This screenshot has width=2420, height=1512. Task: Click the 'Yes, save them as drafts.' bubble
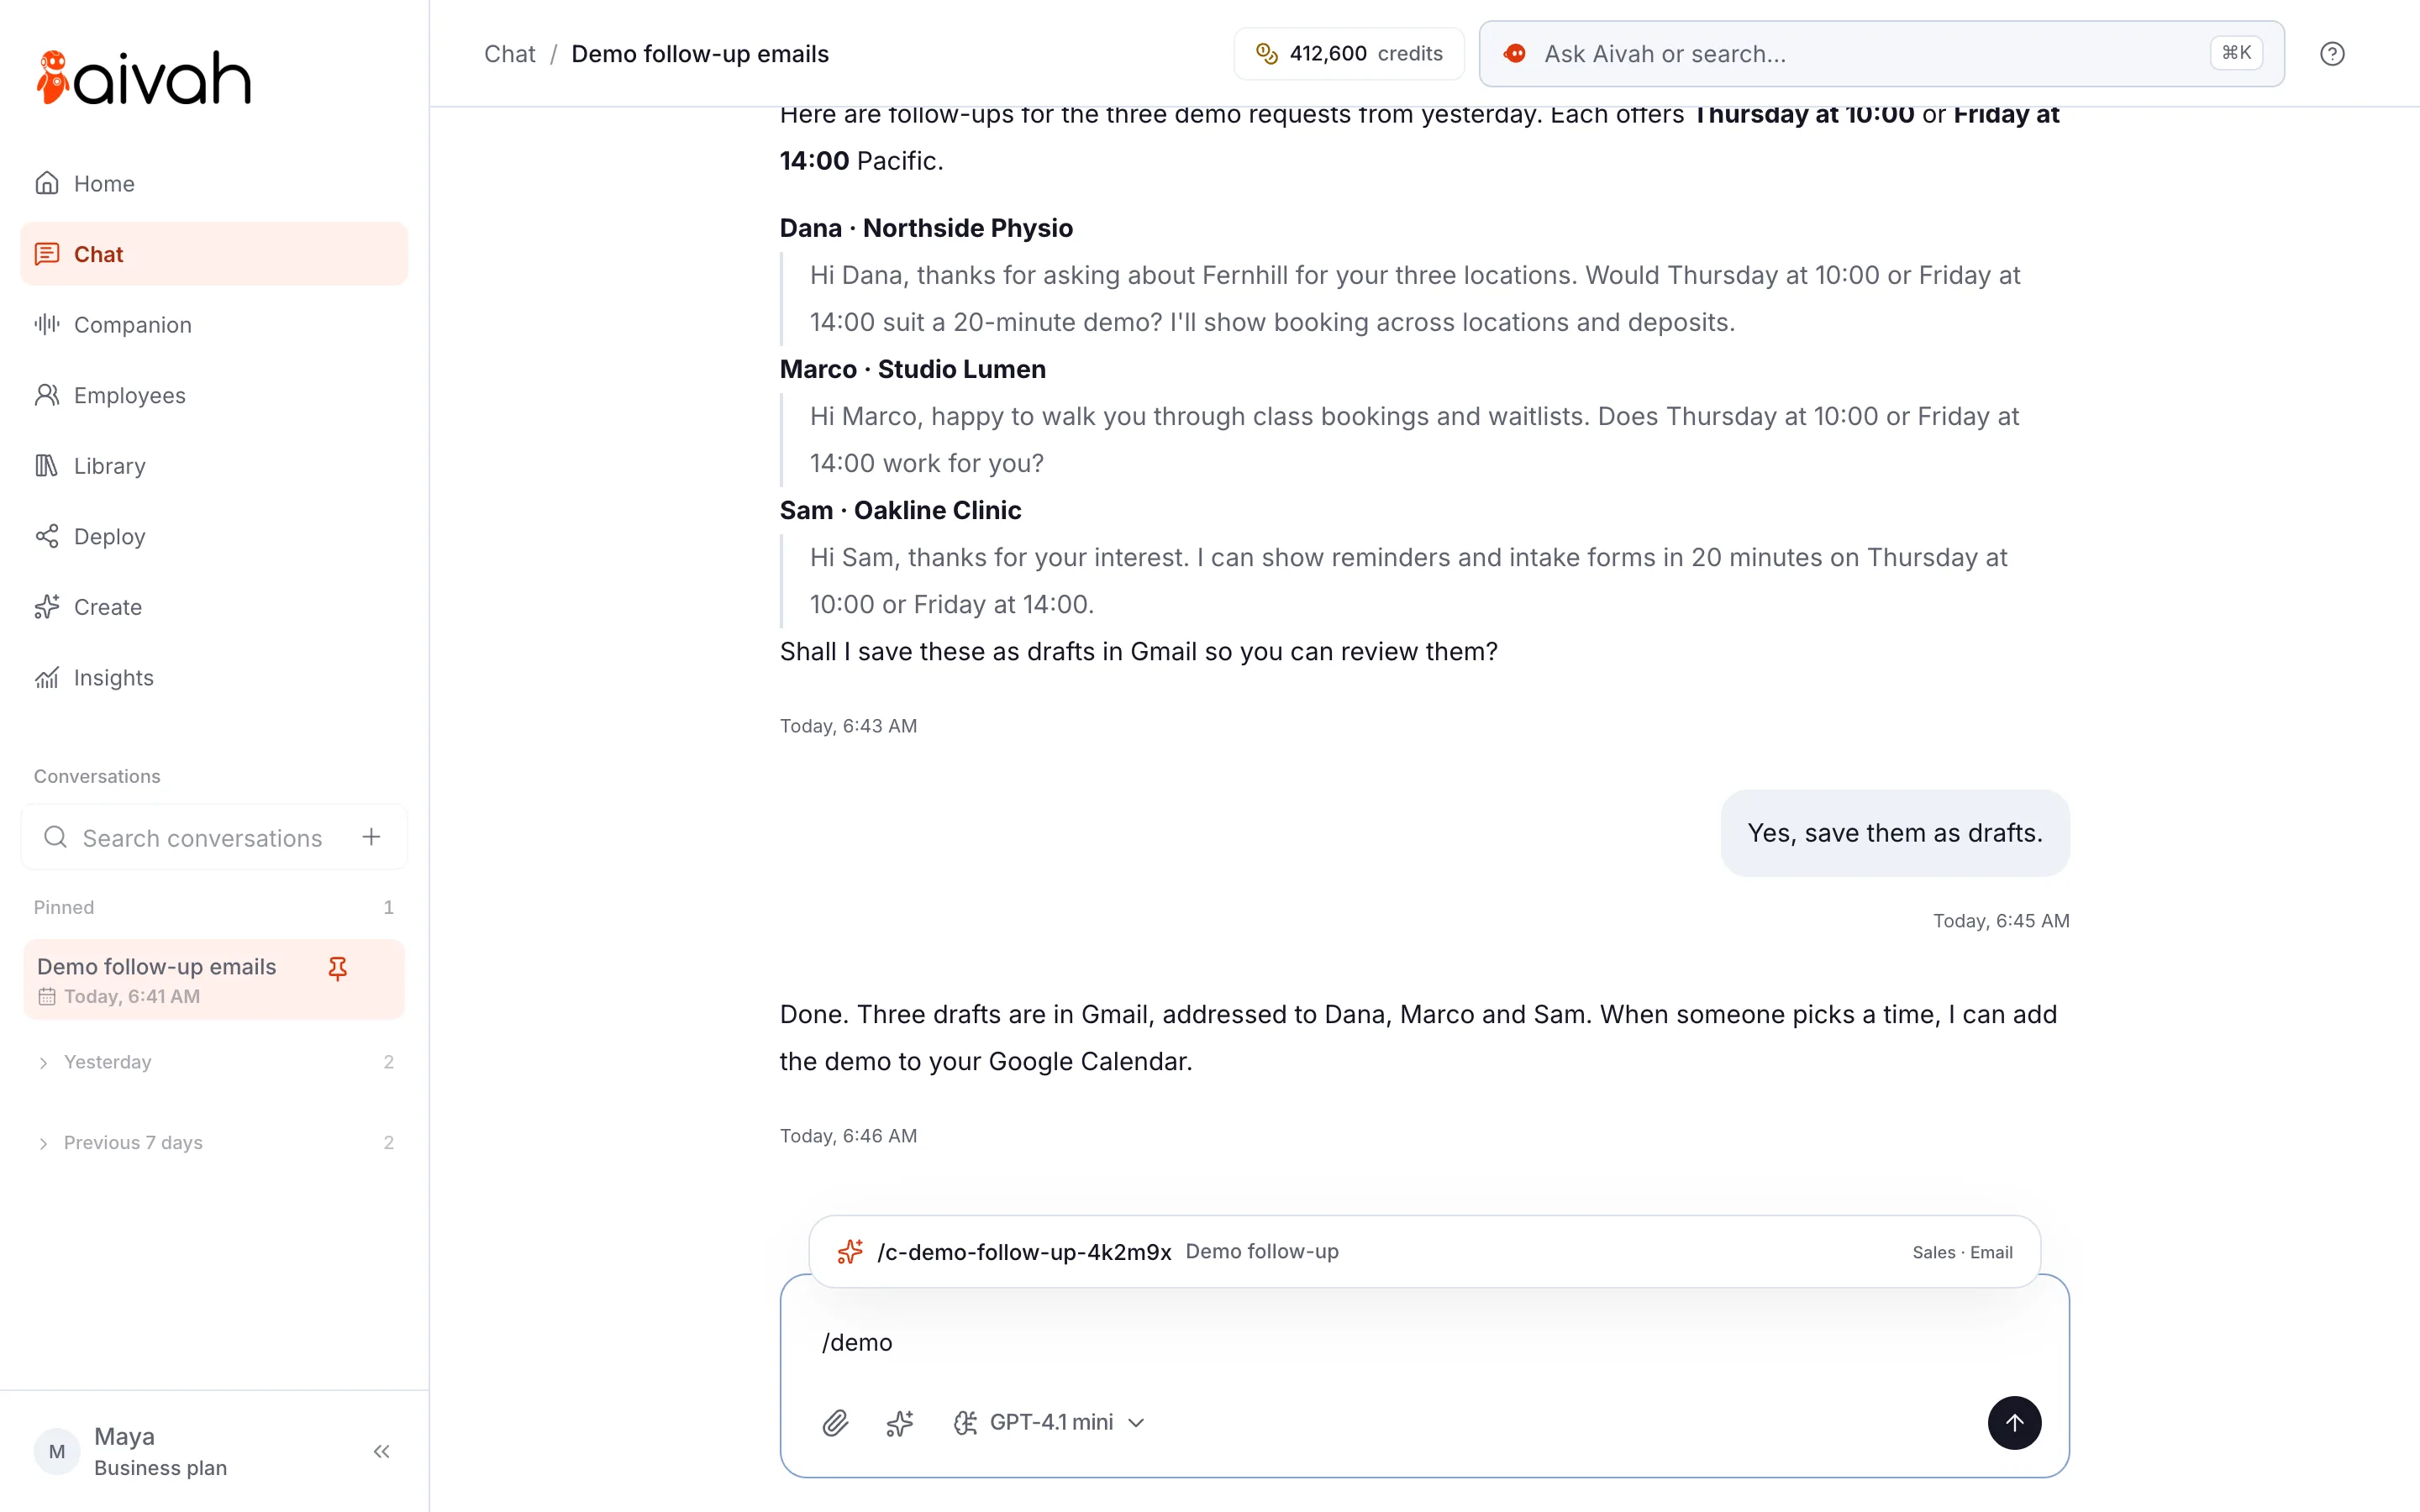[1895, 833]
